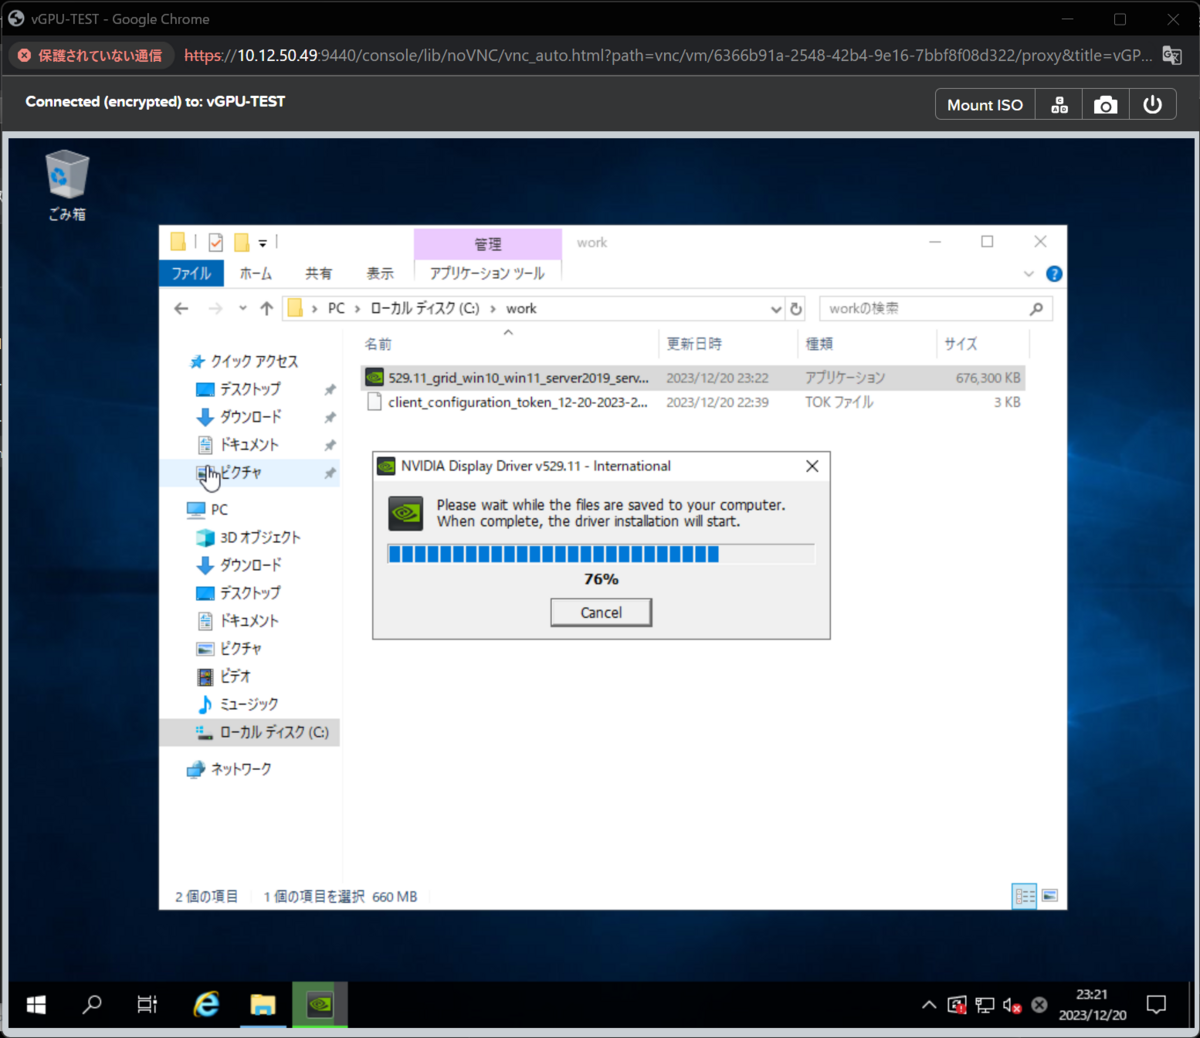Open the アプリケーション ツール tab
Screen dimensions: 1200x1038
coord(487,273)
